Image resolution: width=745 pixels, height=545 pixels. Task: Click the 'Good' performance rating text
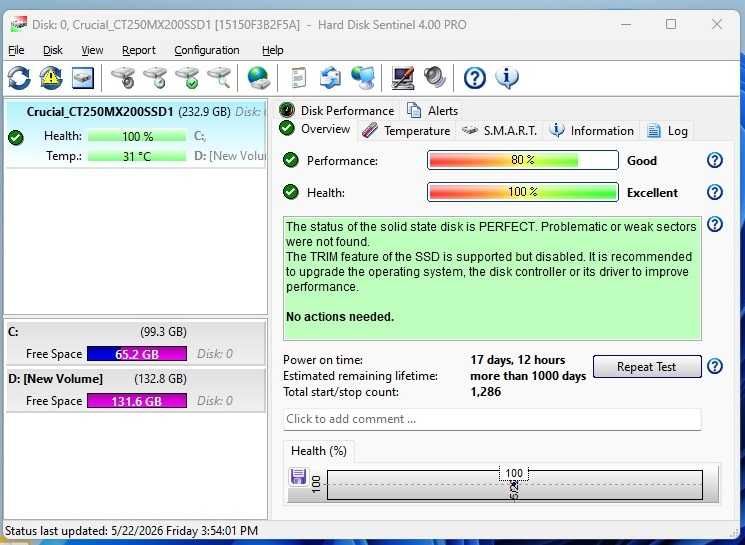click(642, 161)
